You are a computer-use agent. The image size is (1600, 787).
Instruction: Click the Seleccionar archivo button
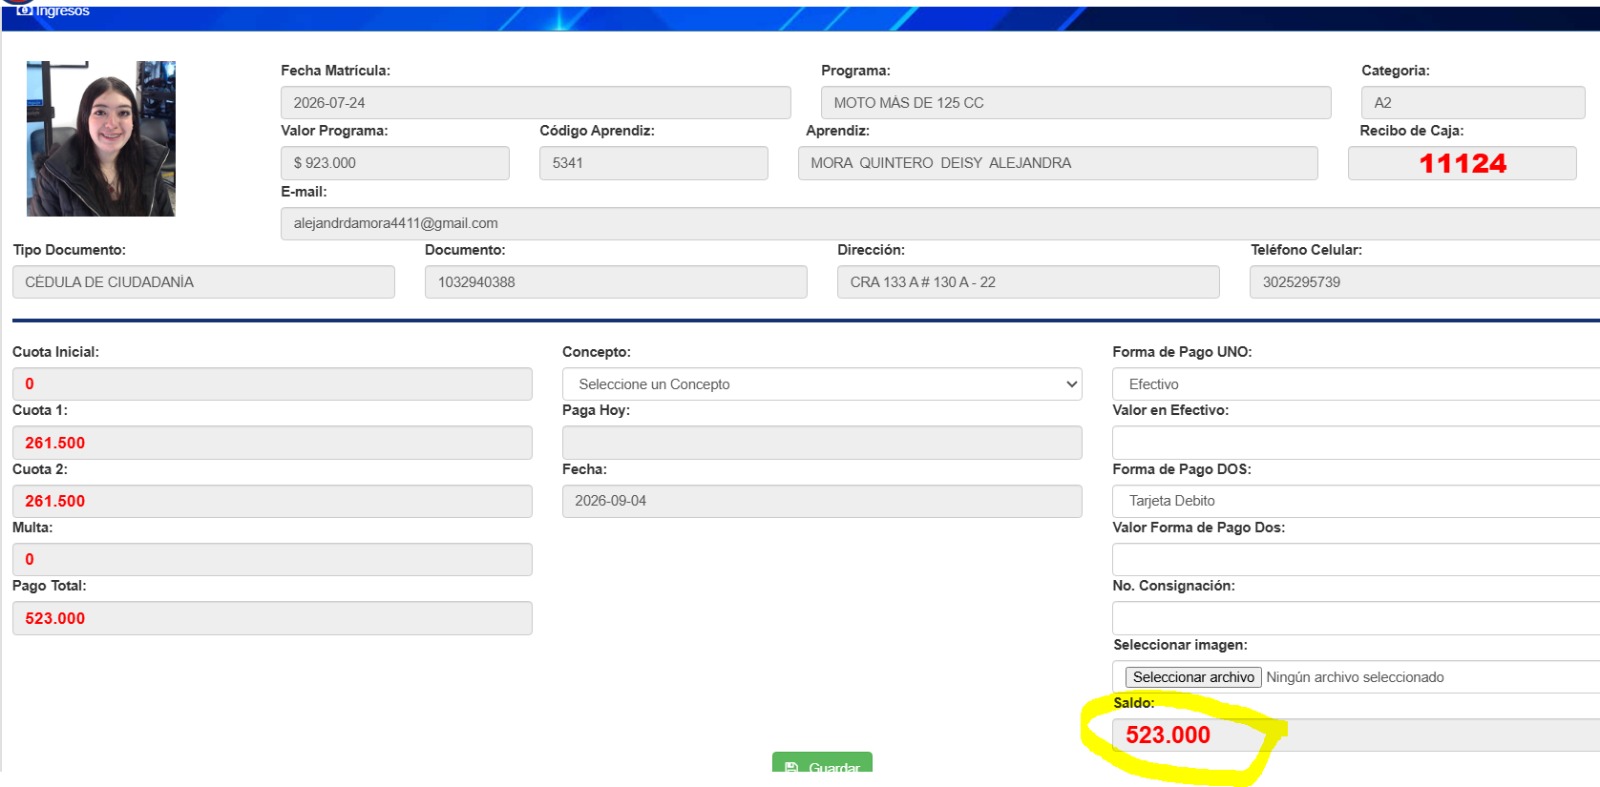pyautogui.click(x=1193, y=677)
